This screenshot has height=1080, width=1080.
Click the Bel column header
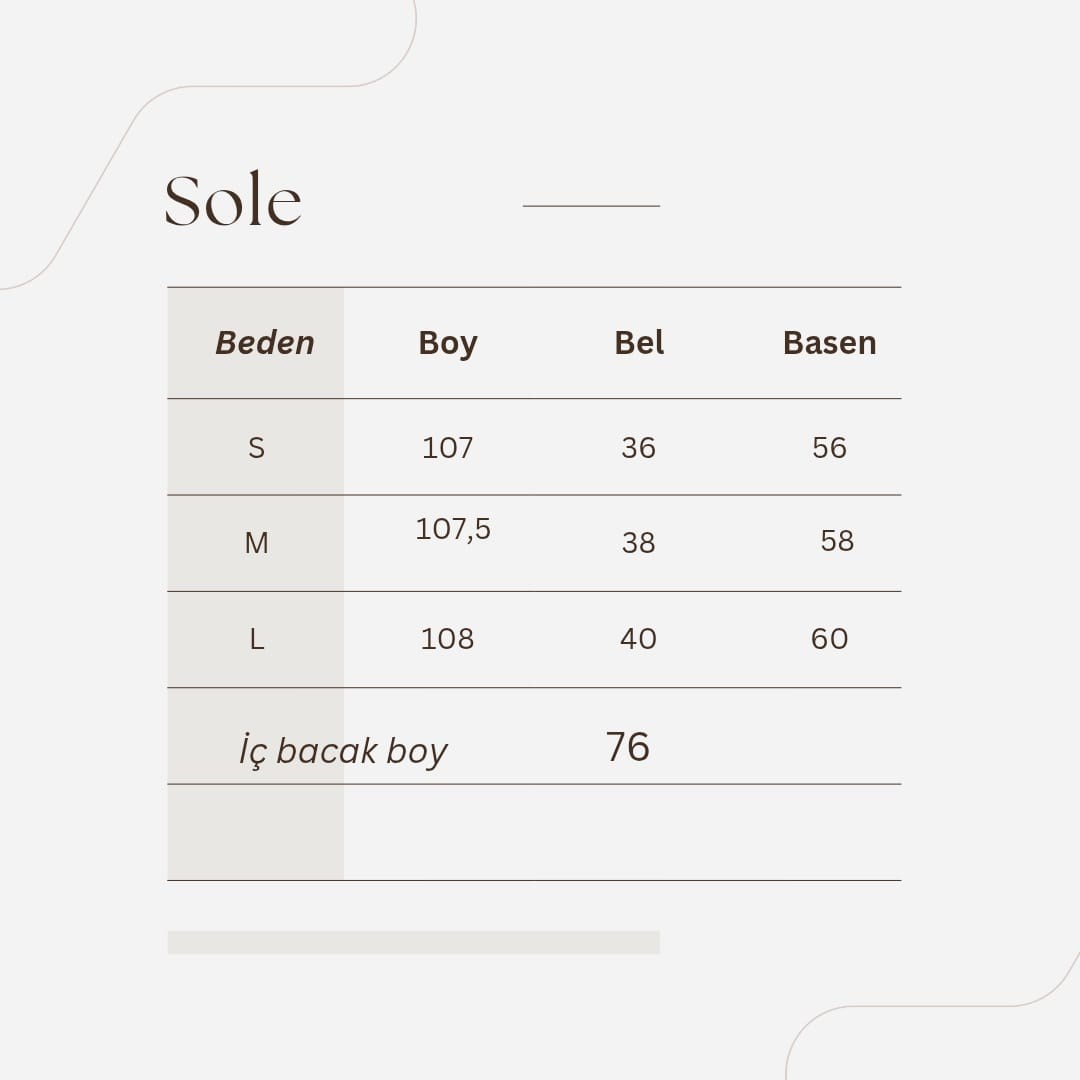(639, 342)
